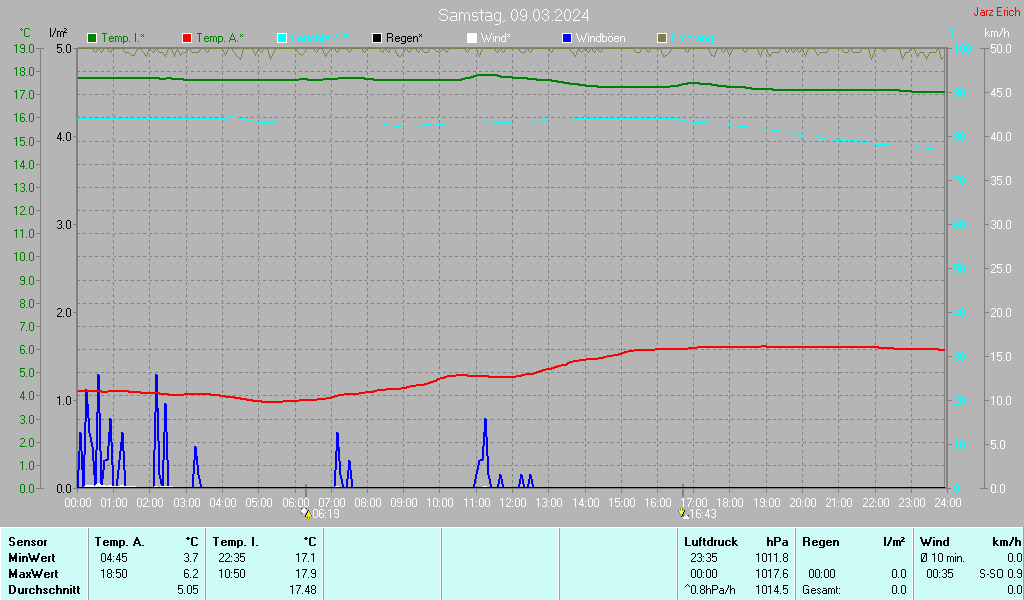
Task: Click the pressure average 1014.5
Action: [772, 590]
